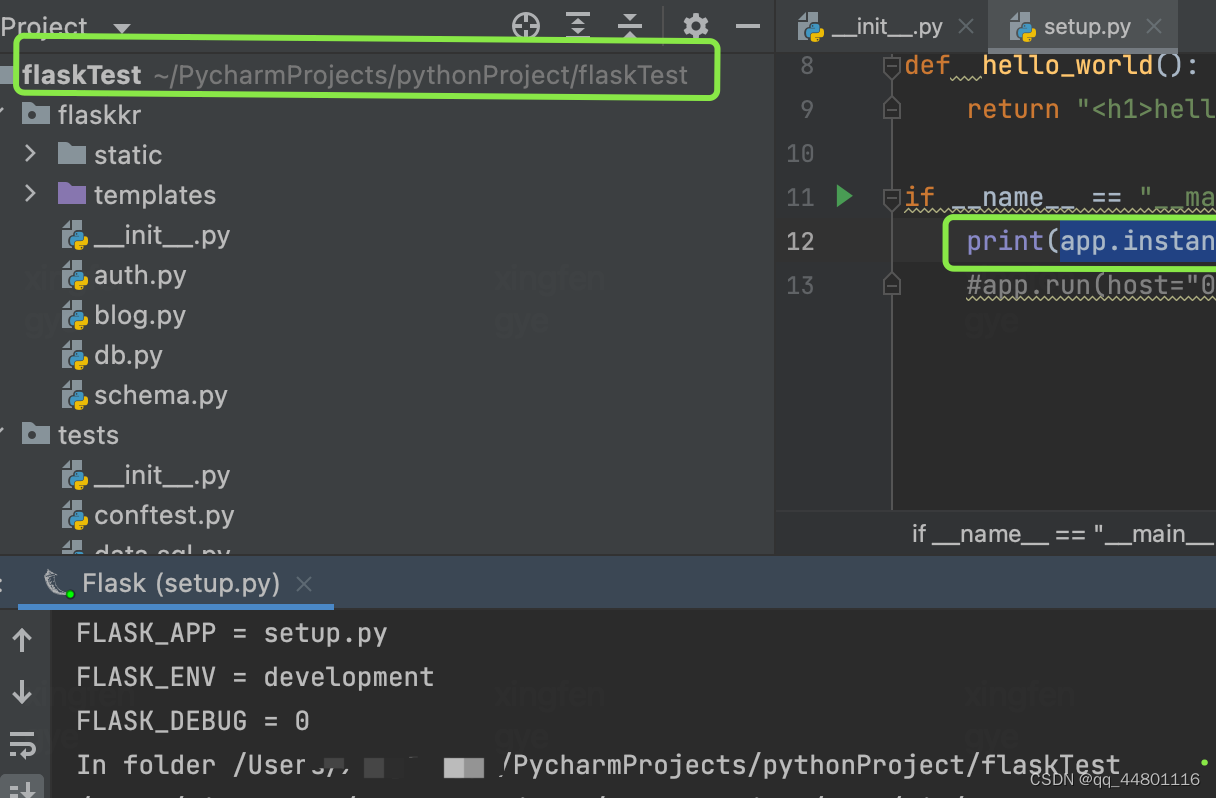
Task: Click the Expand All icon in Project toolbar
Action: tap(578, 26)
